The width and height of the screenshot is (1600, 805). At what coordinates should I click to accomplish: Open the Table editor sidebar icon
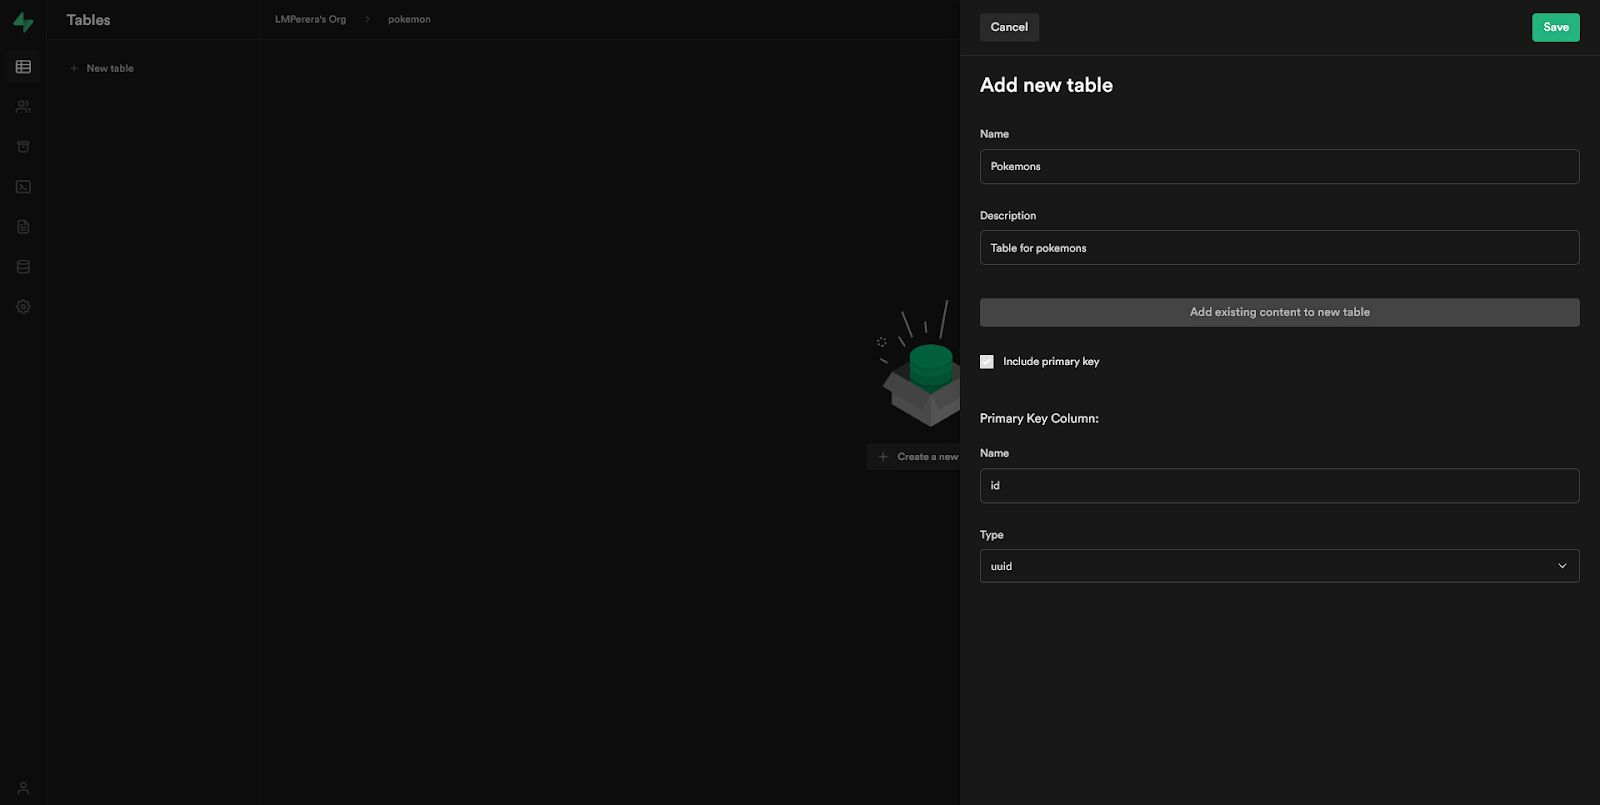point(23,67)
